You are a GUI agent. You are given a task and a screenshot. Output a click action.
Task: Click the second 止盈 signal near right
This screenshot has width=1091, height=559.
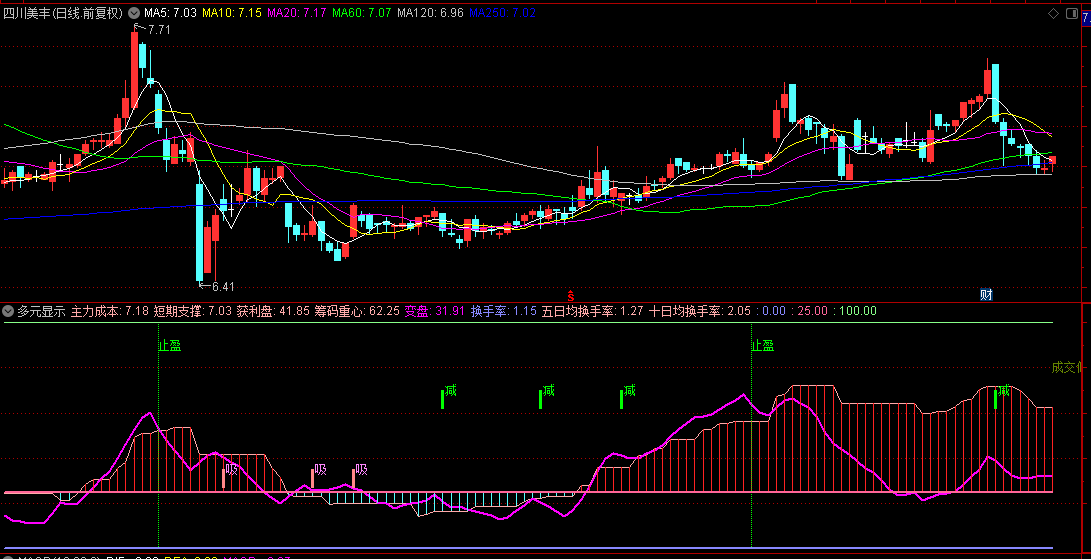click(x=762, y=346)
